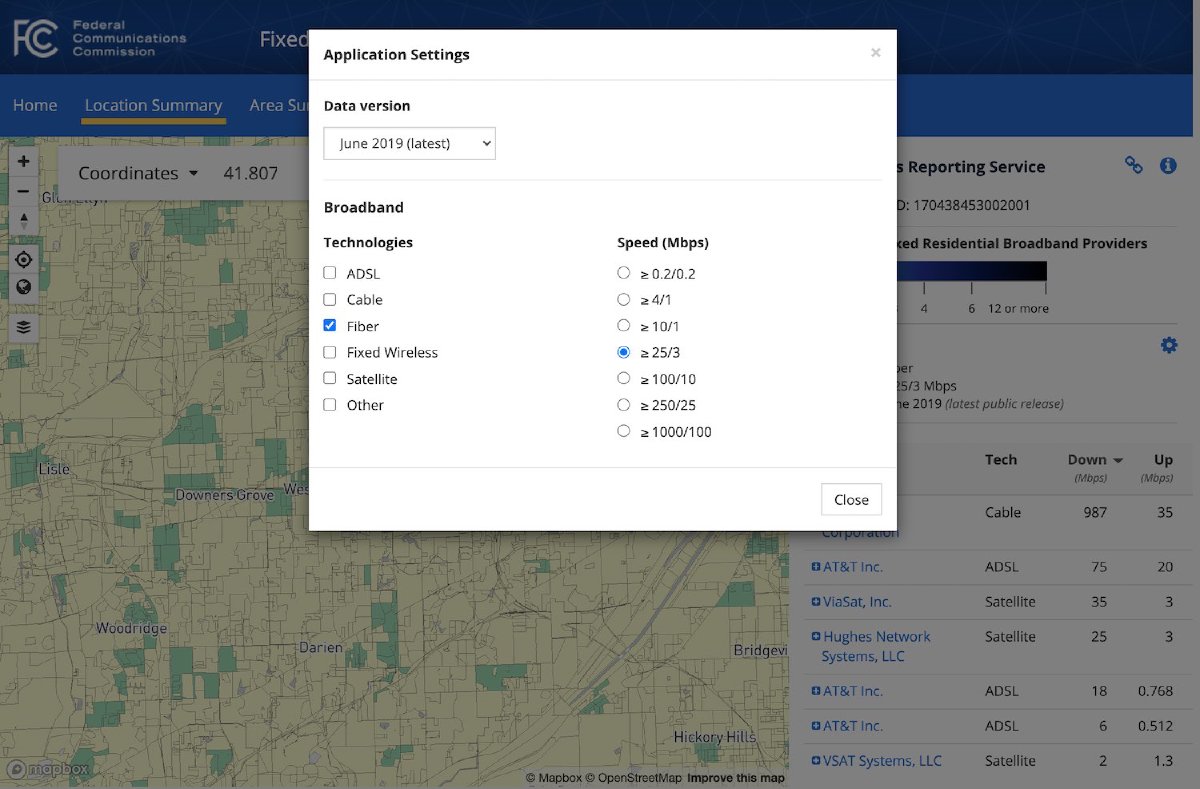The width and height of the screenshot is (1200, 789).
Task: Click the FCC logo
Action: (x=99, y=38)
